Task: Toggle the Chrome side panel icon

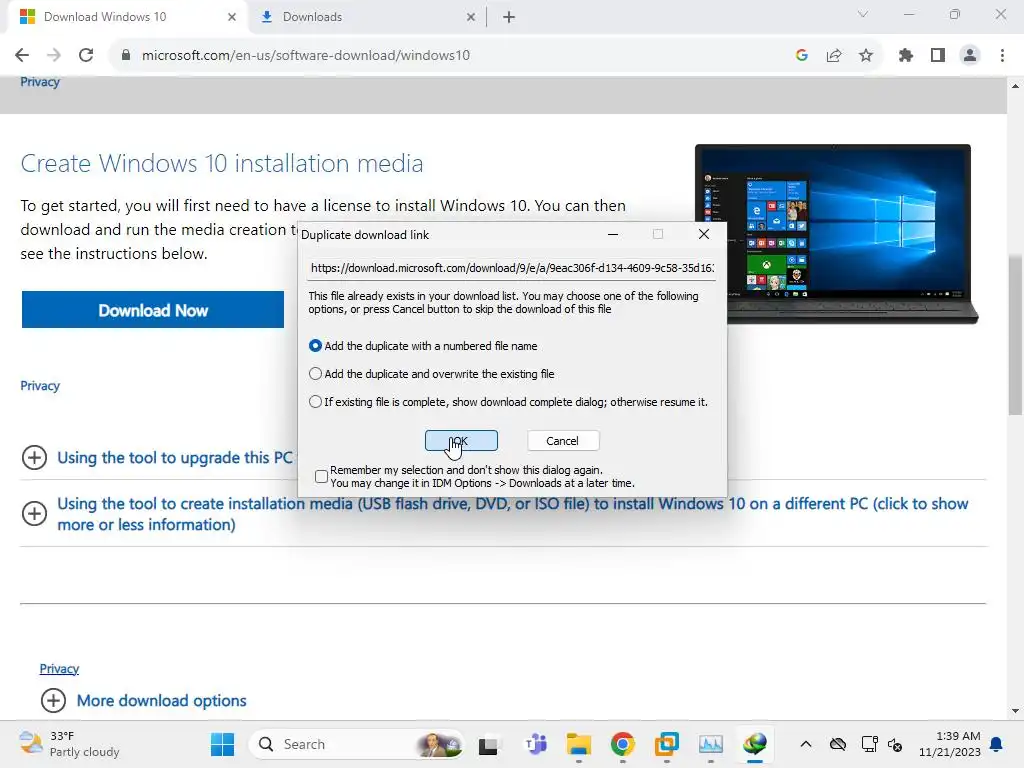Action: click(938, 56)
